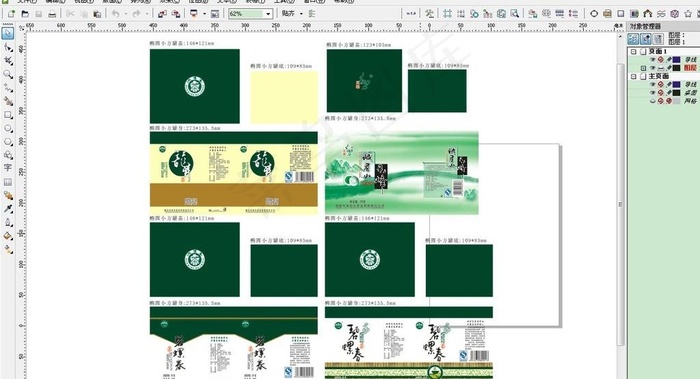Viewport: 700px width, 379px height.
Task: Select the 页面1 page in object manager
Action: pos(658,51)
